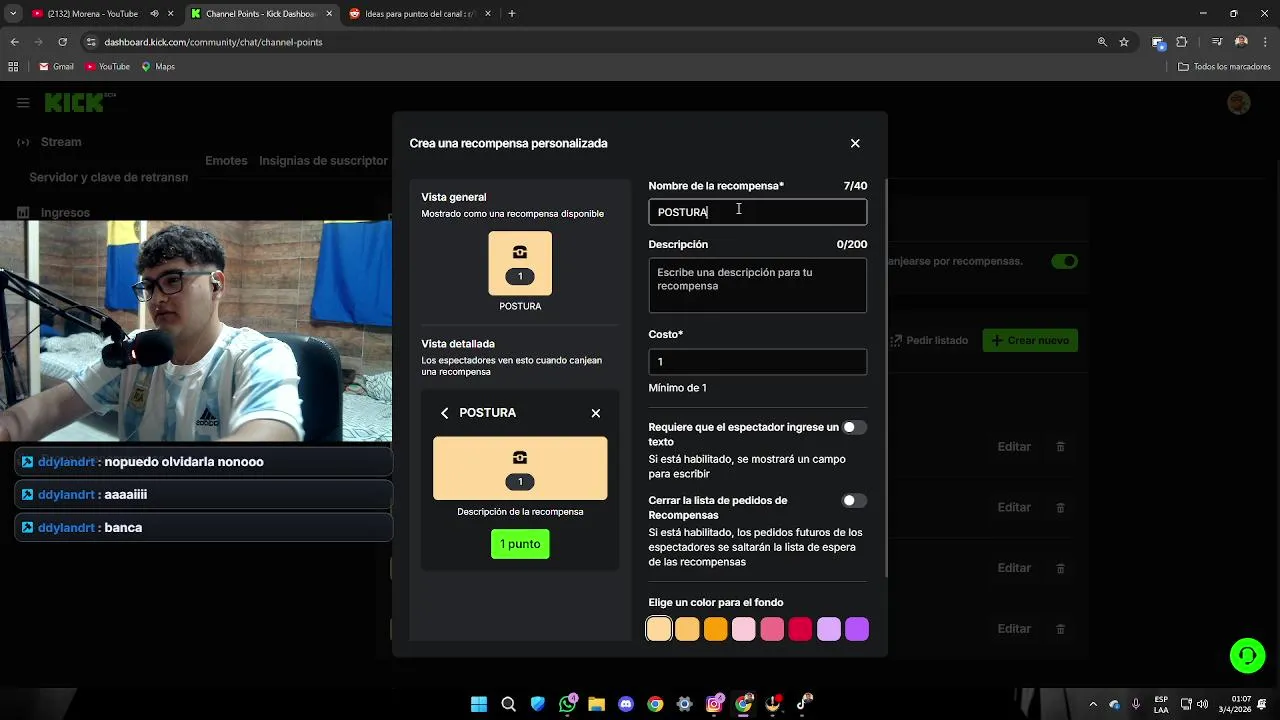This screenshot has width=1280, height=720.
Task: Pick the orange background color swatch
Action: [715, 629]
